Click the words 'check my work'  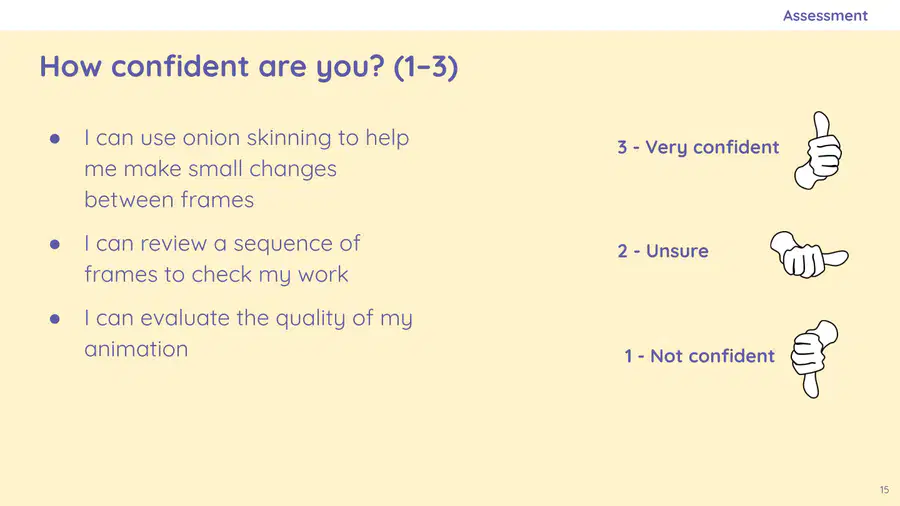270,275
